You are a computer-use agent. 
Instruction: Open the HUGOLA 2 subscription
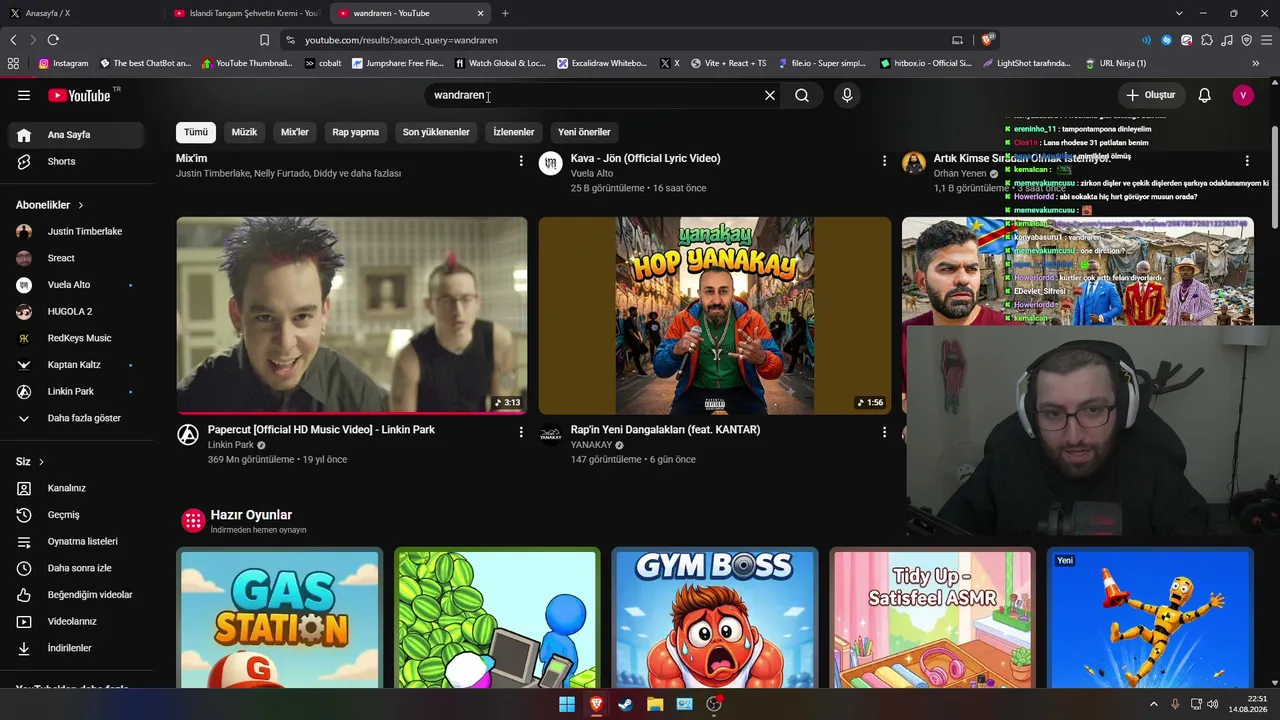click(x=77, y=311)
